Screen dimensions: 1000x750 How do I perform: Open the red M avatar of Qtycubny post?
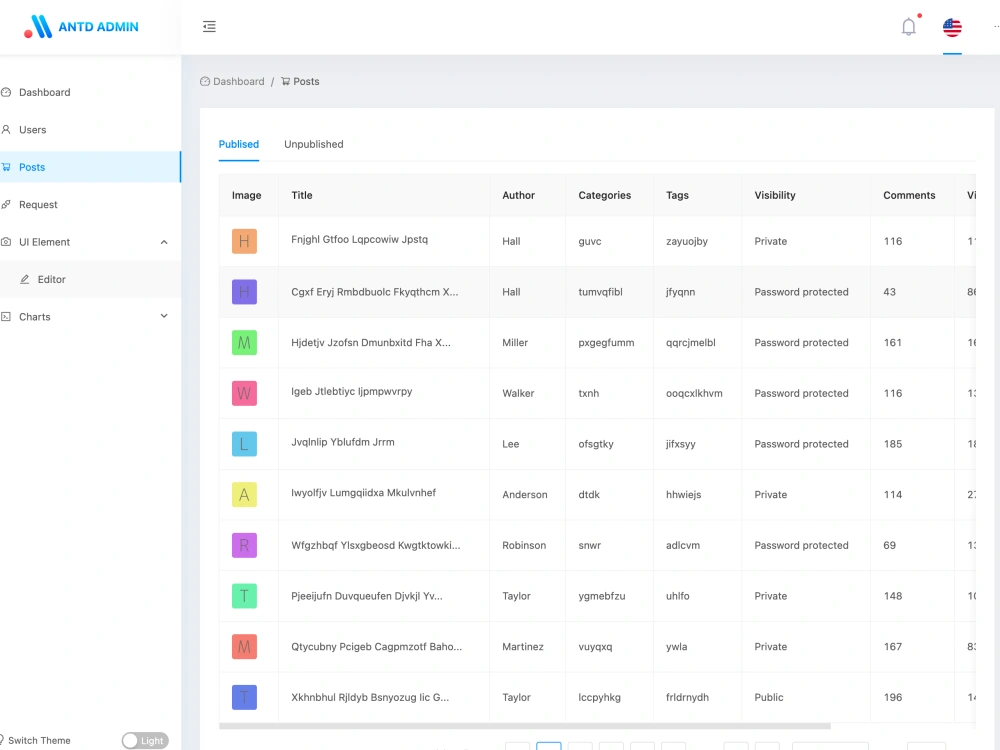point(244,647)
